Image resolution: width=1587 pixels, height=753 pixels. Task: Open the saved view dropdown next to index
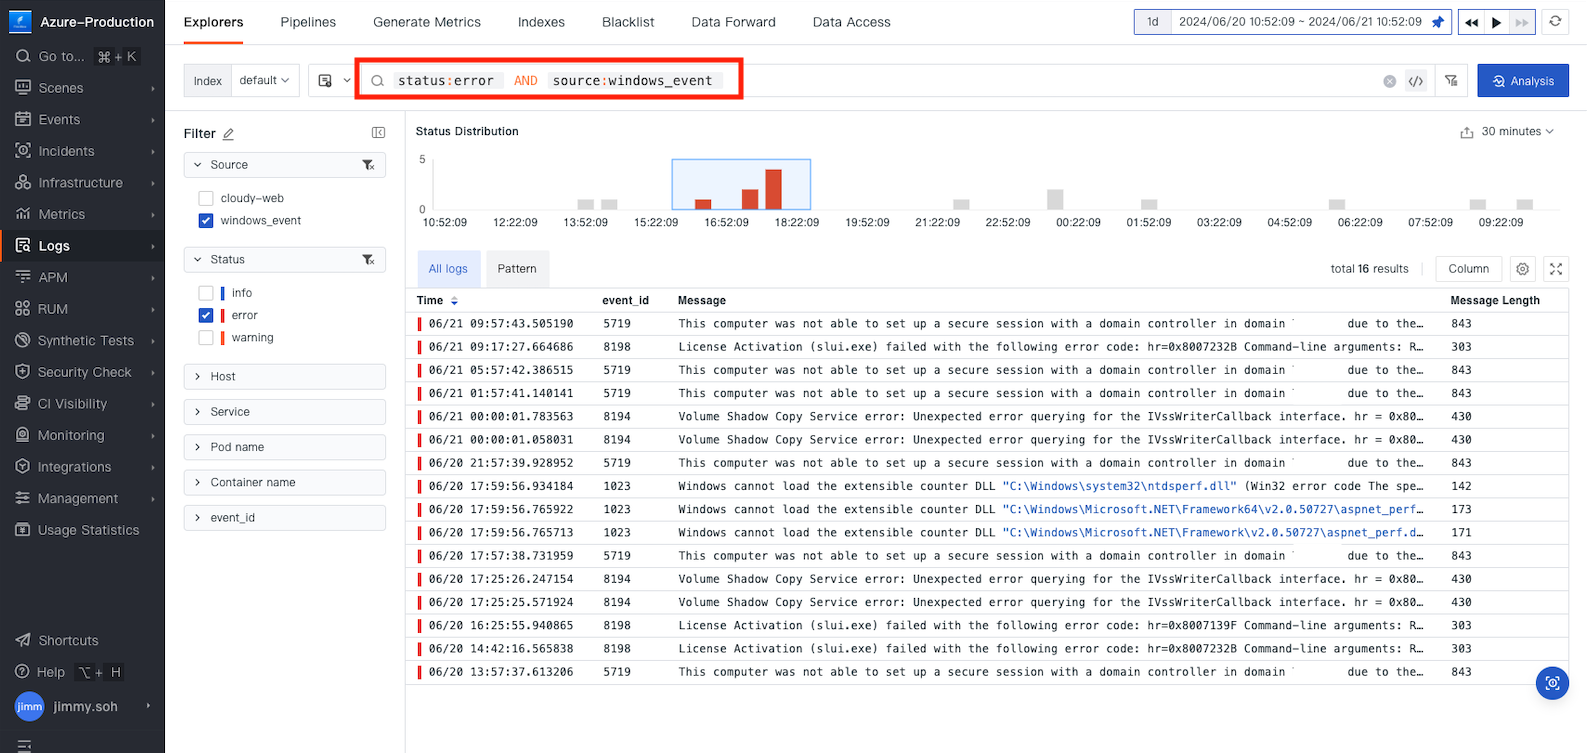tap(334, 81)
